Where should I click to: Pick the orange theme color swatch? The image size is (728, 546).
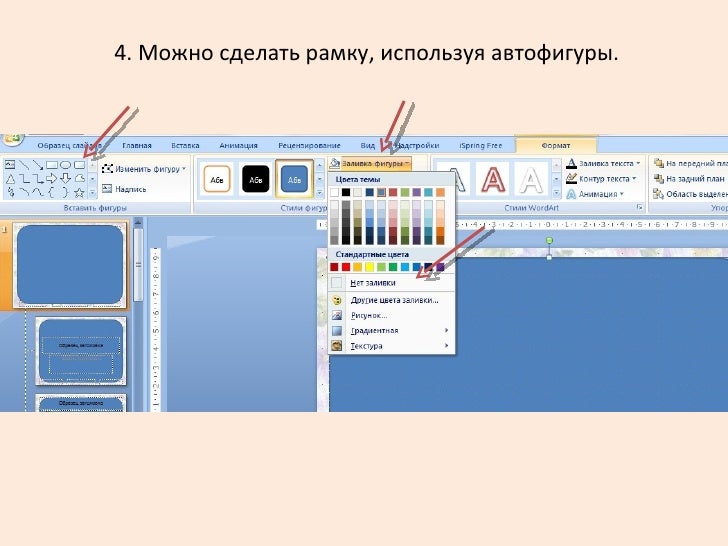pos(440,192)
